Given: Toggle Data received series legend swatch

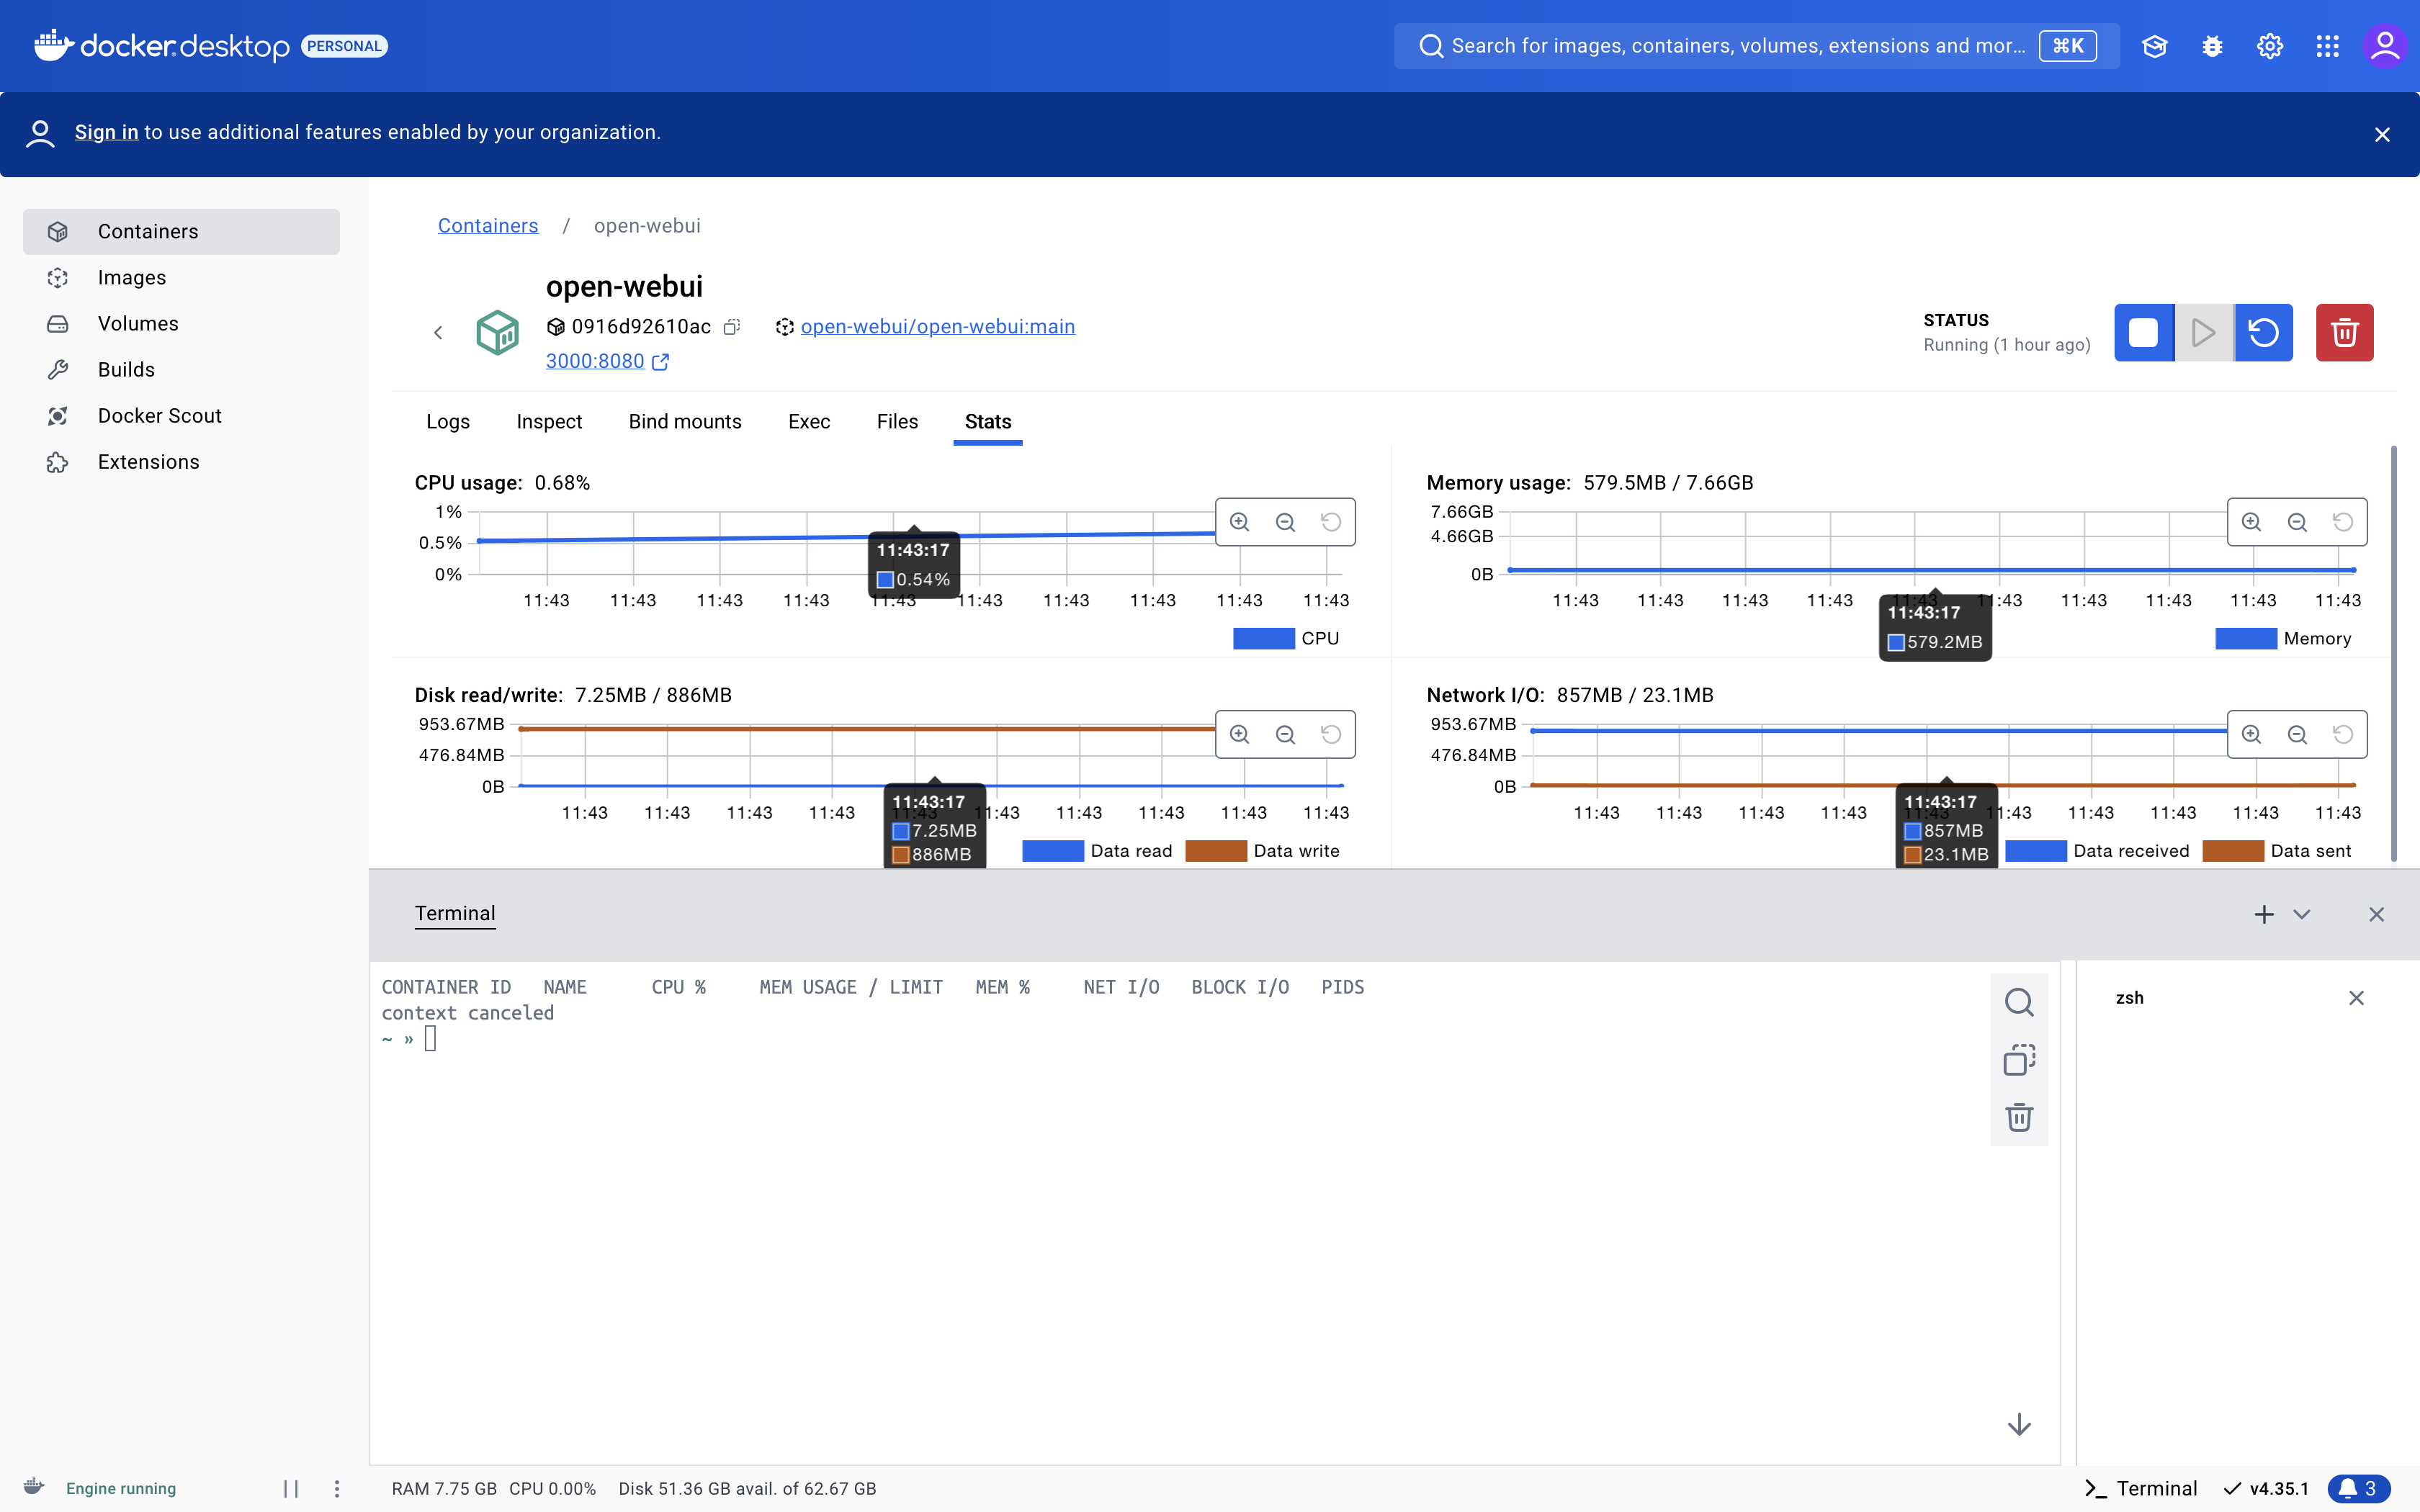Looking at the screenshot, I should click(2036, 851).
